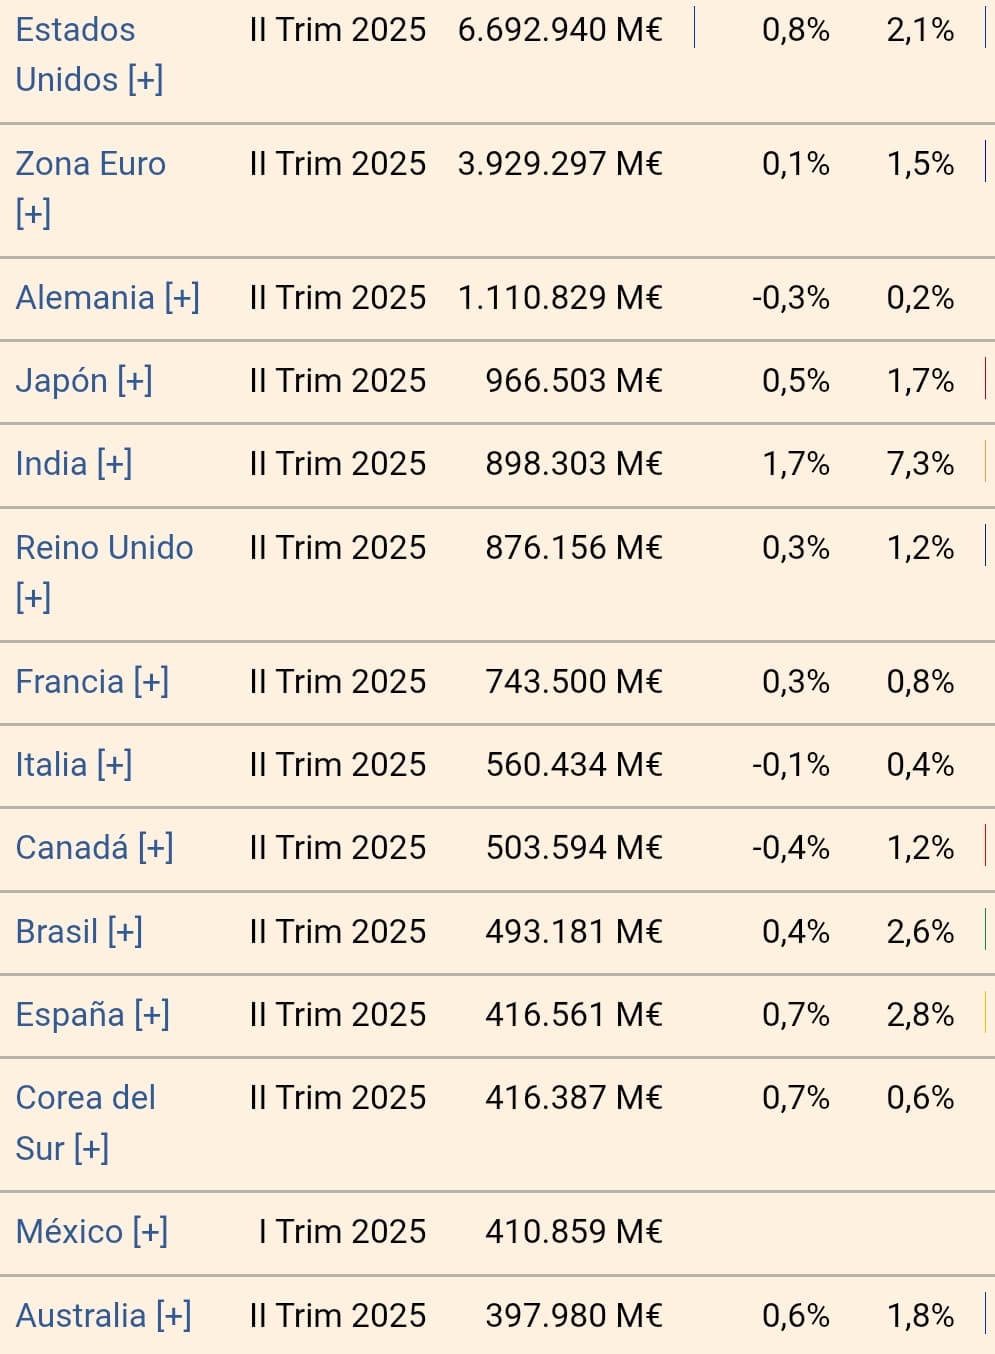Open the Reino Unido link
995x1354 pixels.
tap(104, 548)
